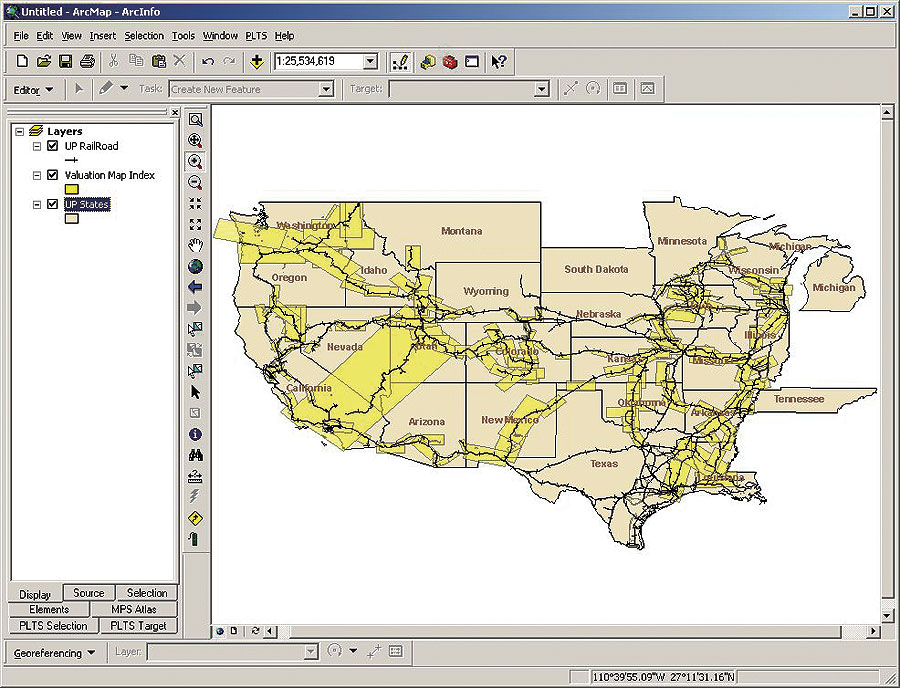900x688 pixels.
Task: Click the horizontal scrollbar right arrow
Action: click(x=873, y=631)
